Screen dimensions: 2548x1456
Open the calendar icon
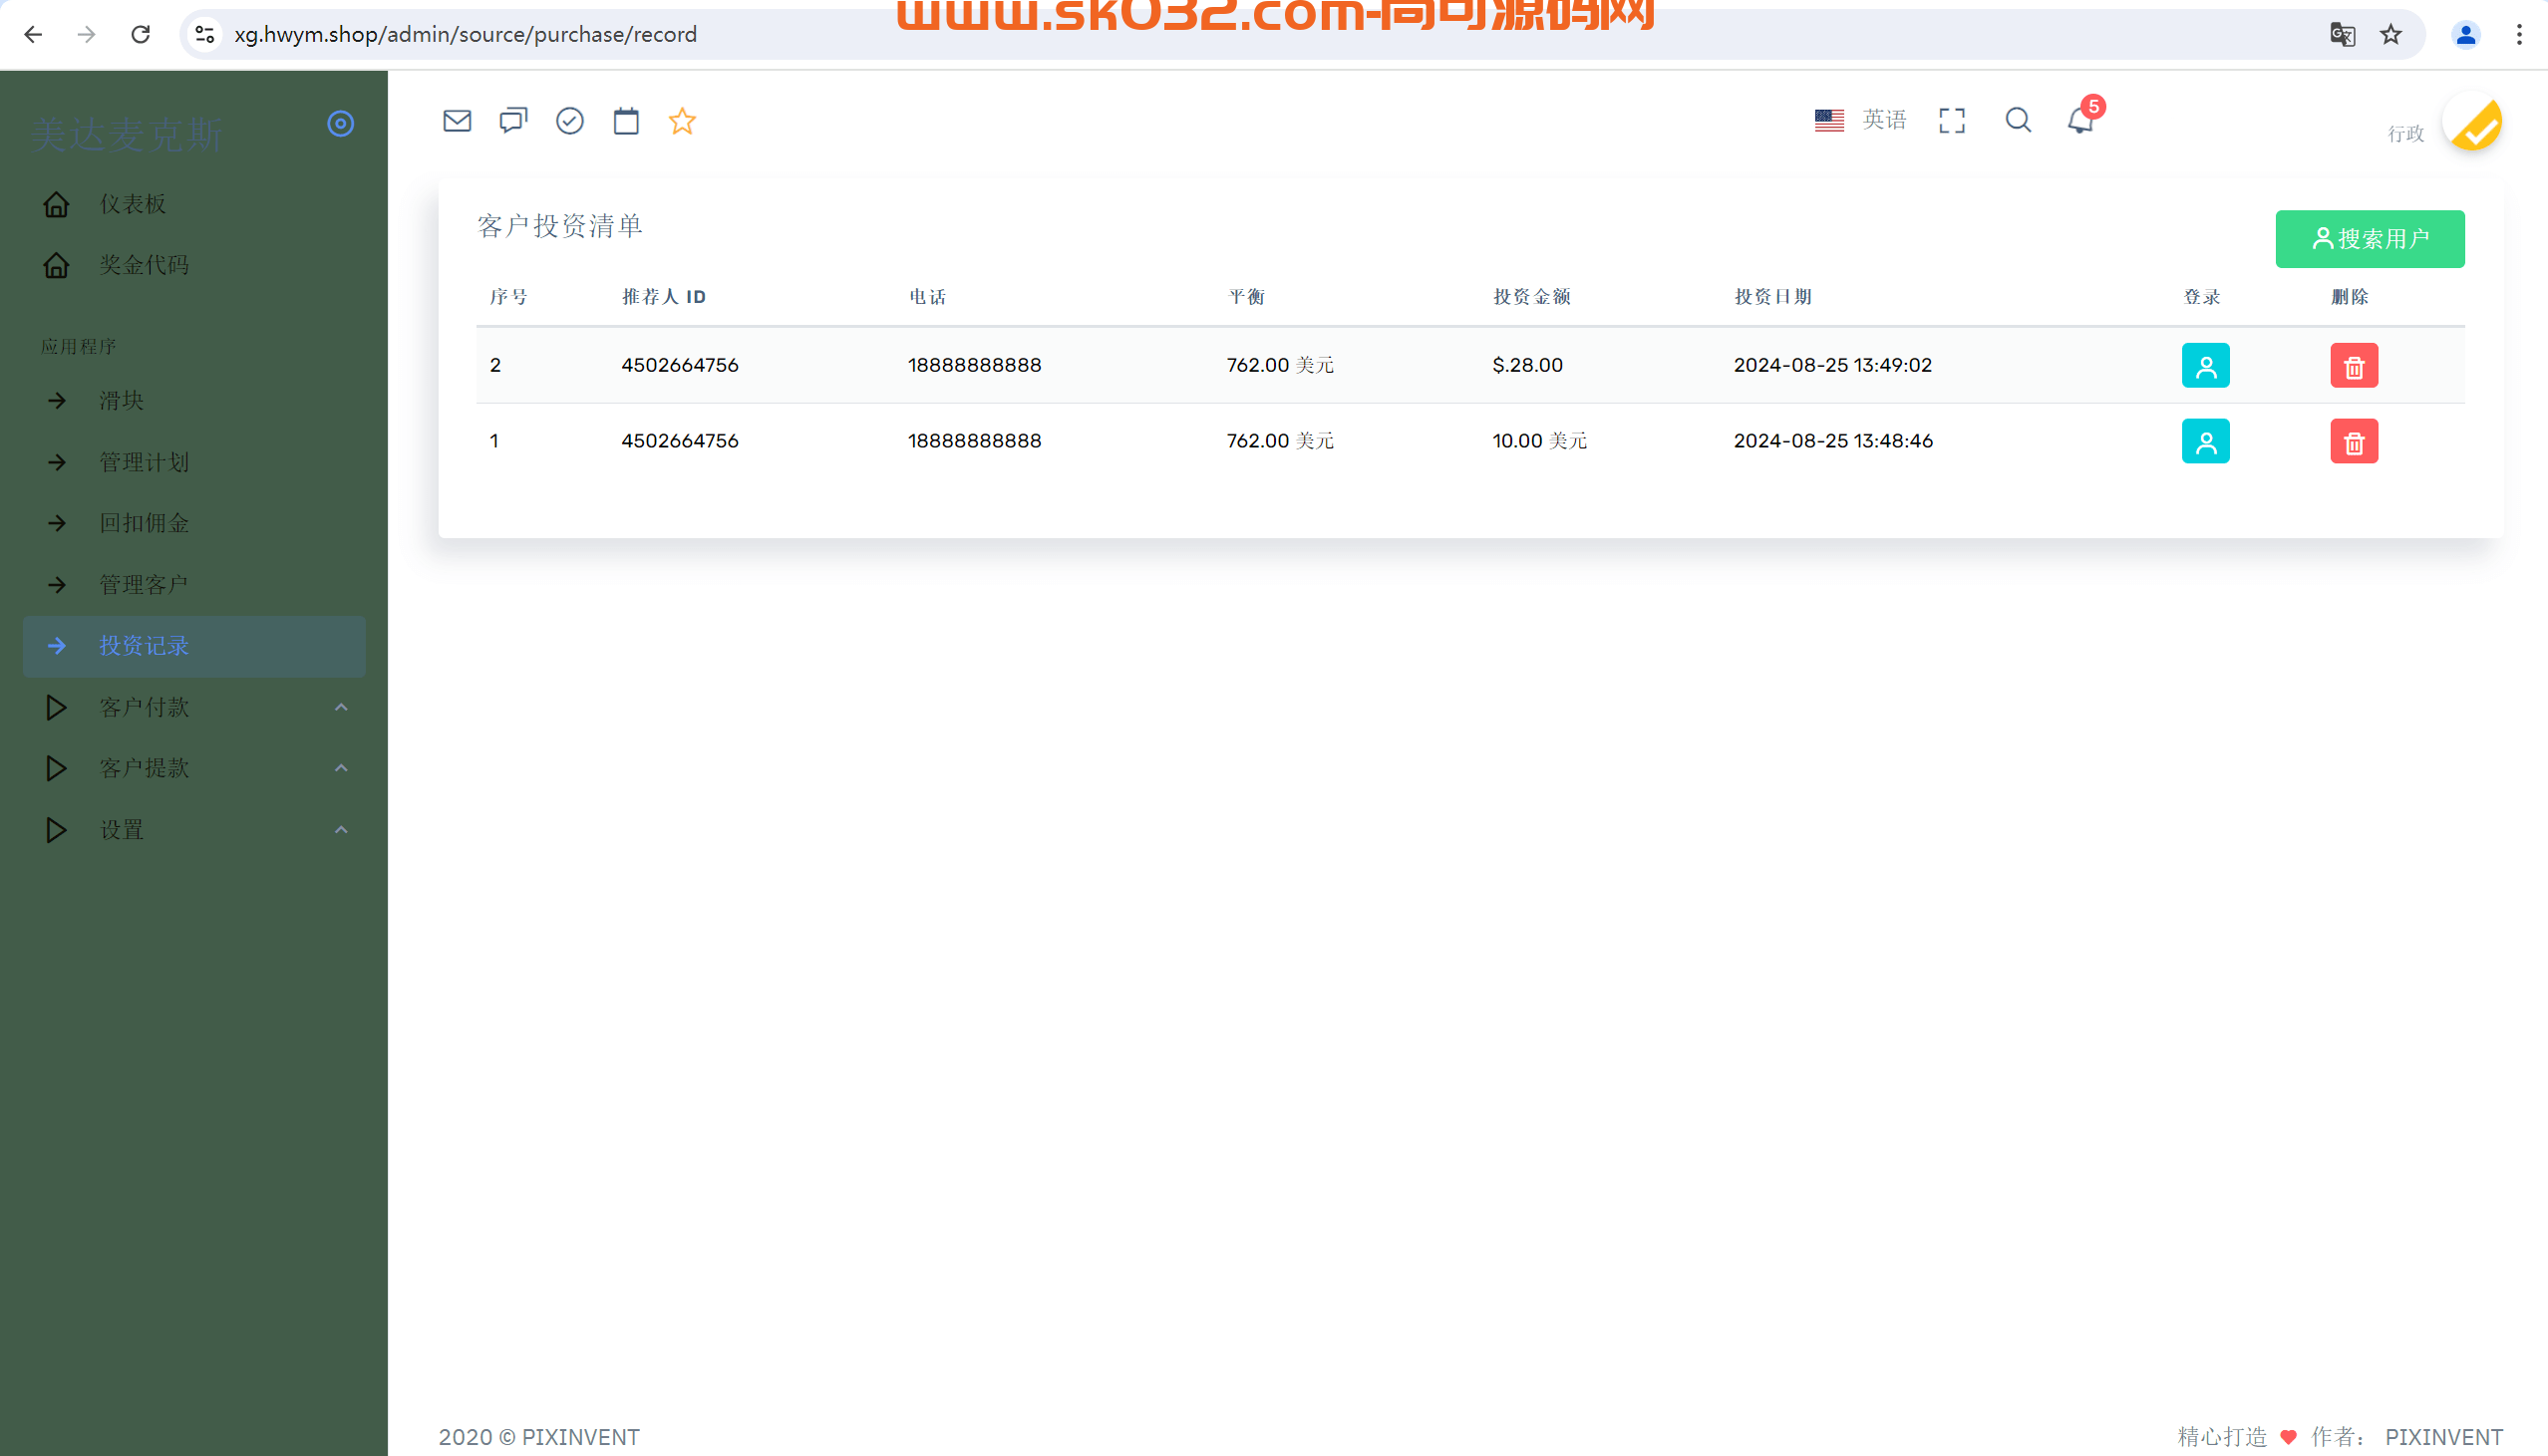(626, 121)
